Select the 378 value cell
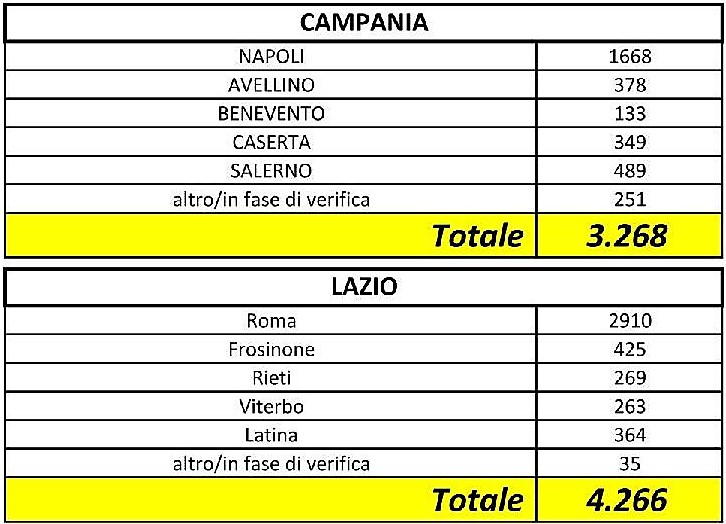Viewport: 726px width, 524px height. tap(629, 85)
